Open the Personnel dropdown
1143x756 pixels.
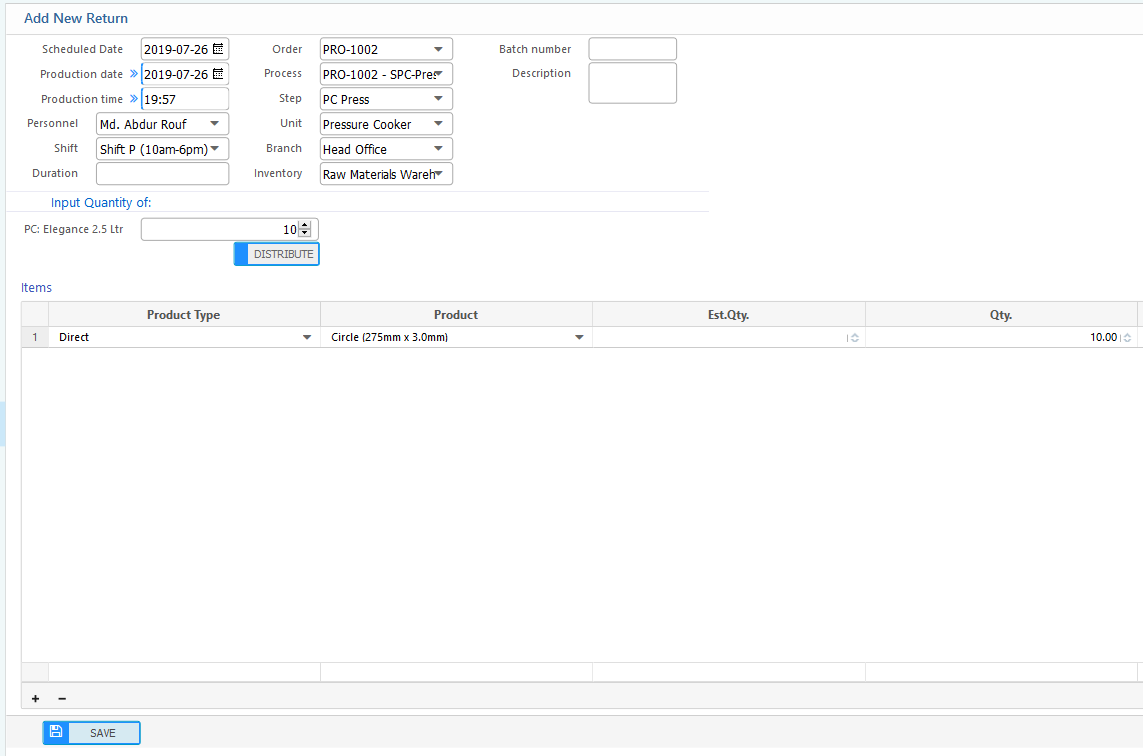tap(214, 124)
